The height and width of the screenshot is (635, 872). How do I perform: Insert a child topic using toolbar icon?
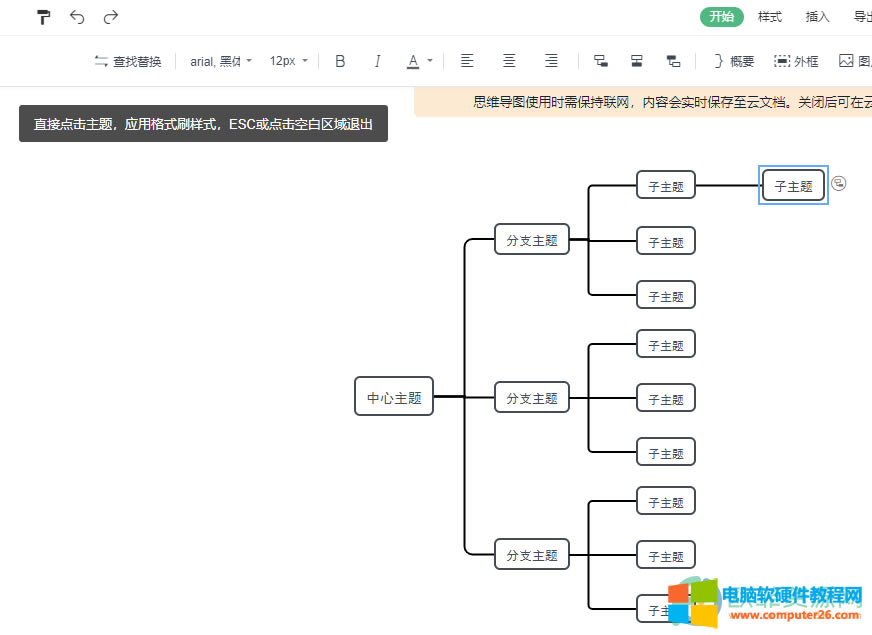click(600, 61)
